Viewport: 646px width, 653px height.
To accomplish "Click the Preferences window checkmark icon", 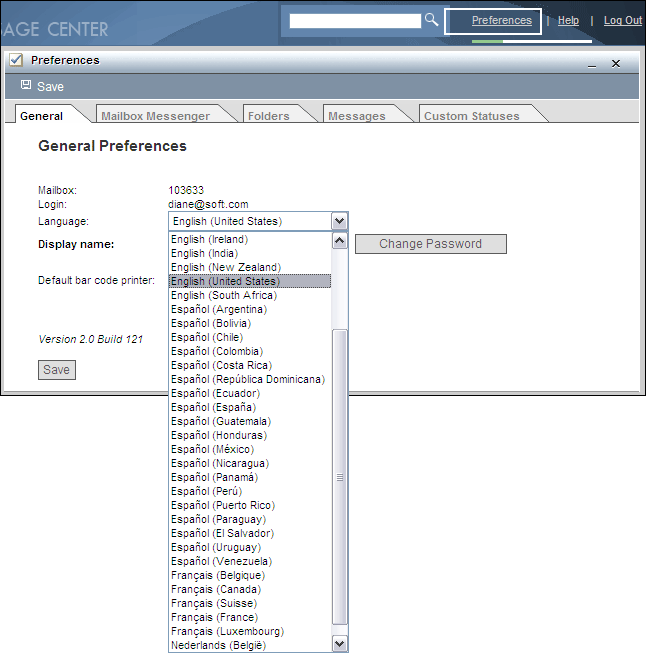I will (16, 61).
